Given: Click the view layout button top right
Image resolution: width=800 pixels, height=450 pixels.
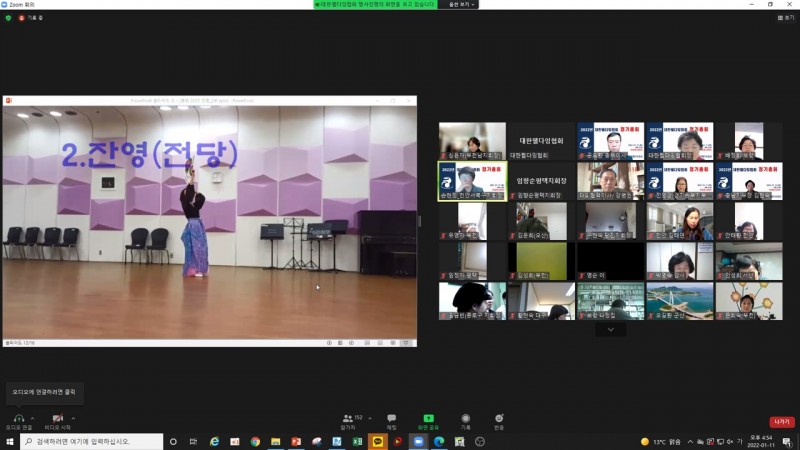Looking at the screenshot, I should tap(785, 18).
